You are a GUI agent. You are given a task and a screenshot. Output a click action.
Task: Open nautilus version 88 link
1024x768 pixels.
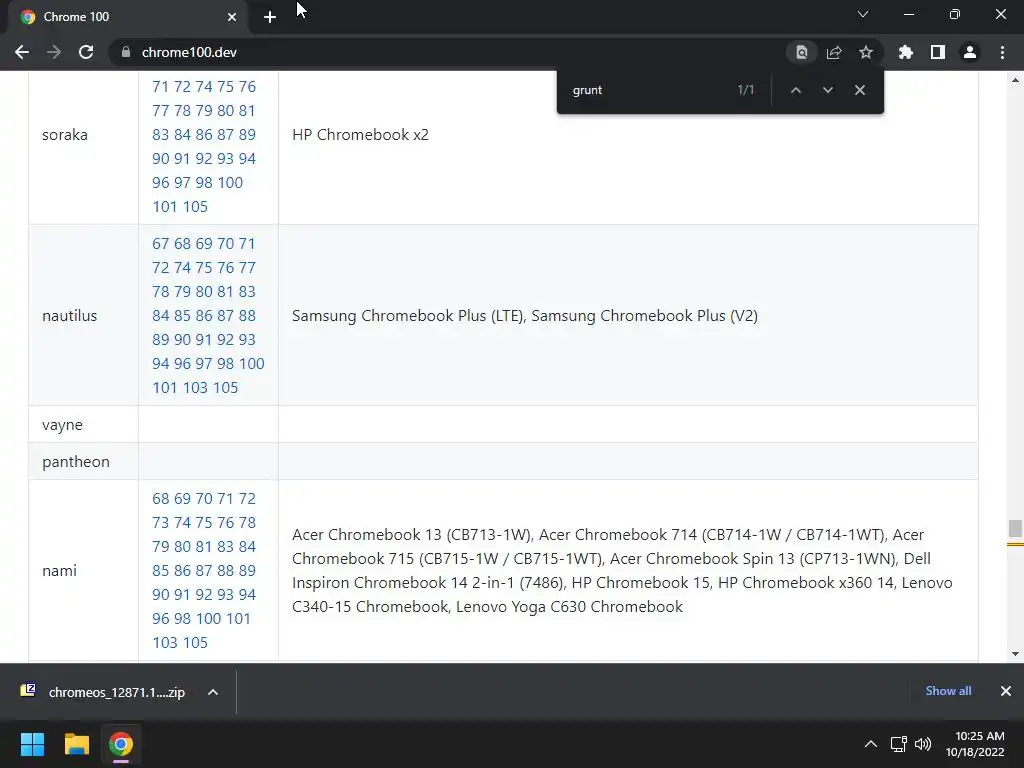tap(247, 315)
